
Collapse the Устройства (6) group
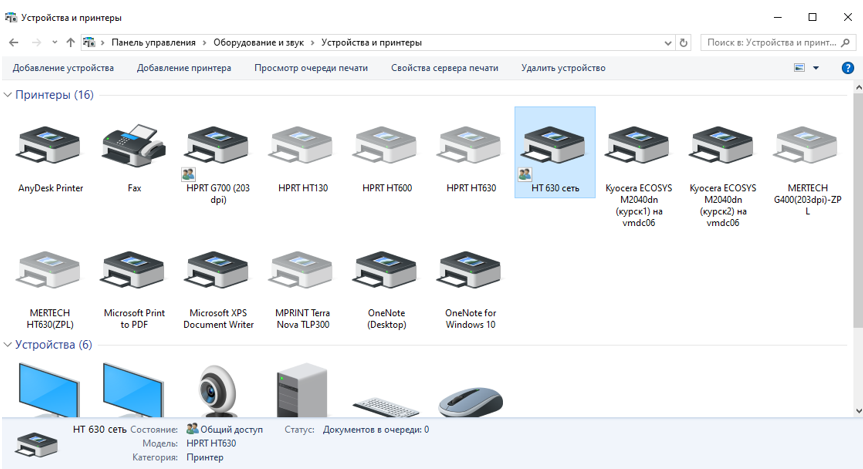(8, 345)
